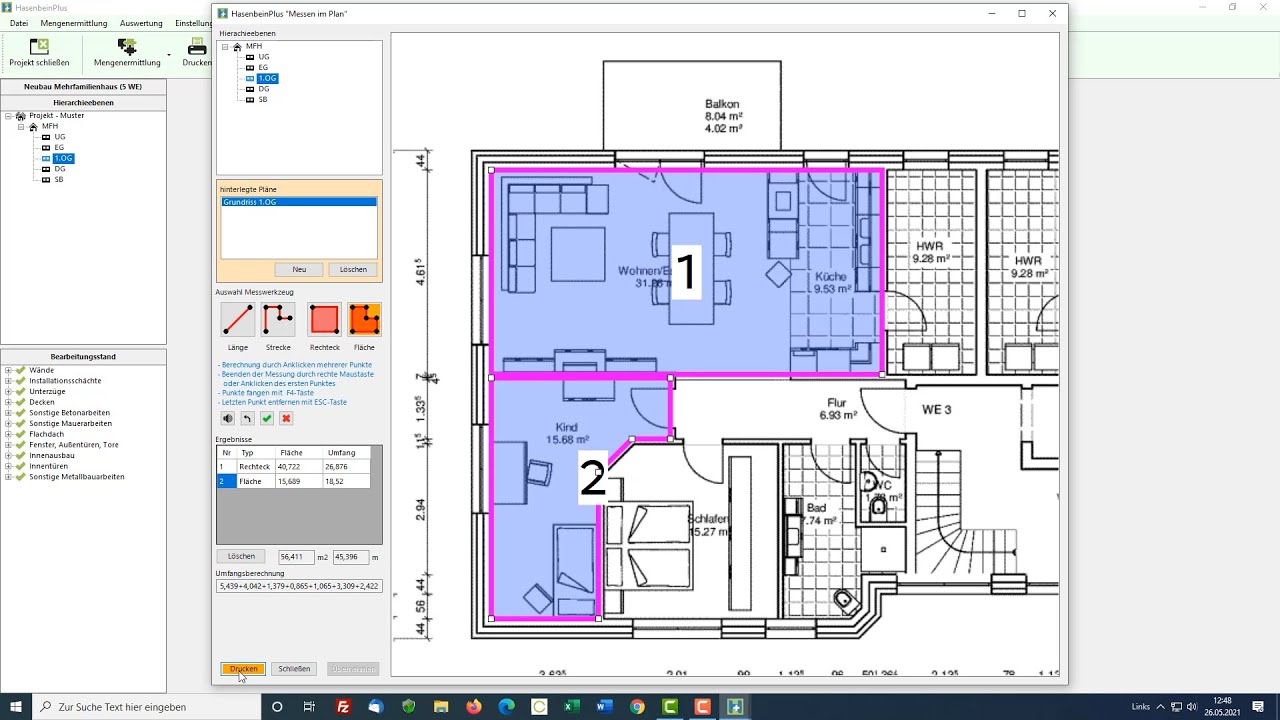This screenshot has width=1280, height=720.
Task: Expand the Decken entry
Action: coord(8,402)
